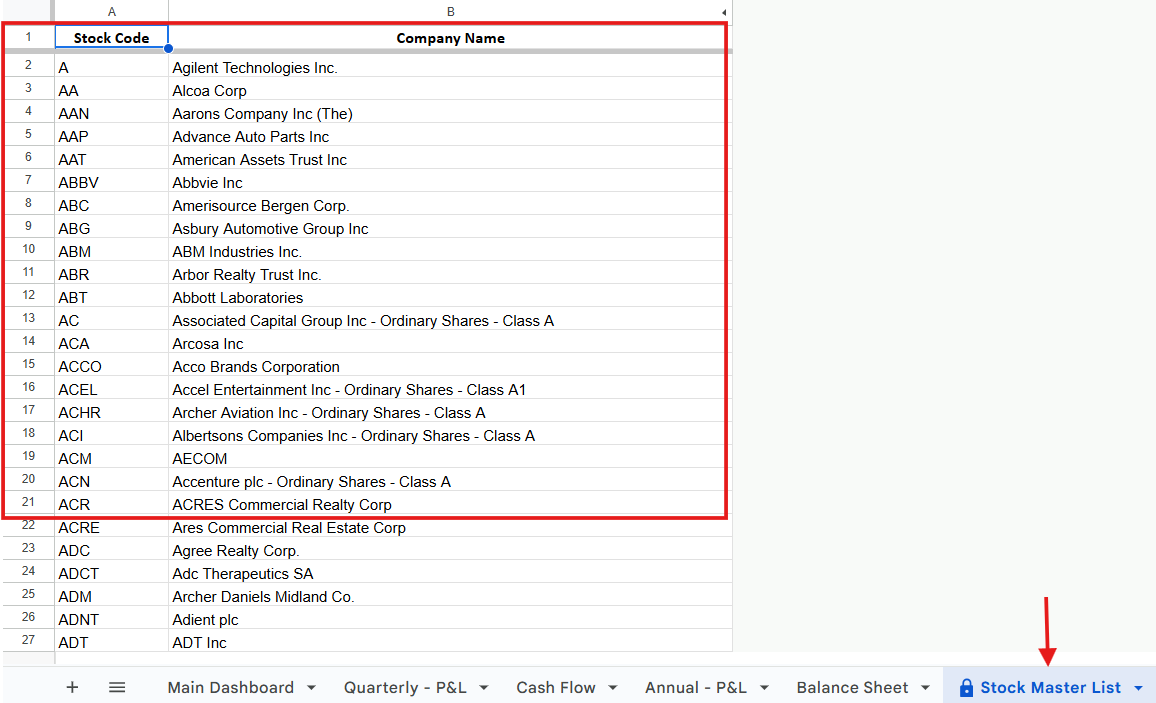Select Aarons Company Inc (The) cell
This screenshot has width=1156, height=703.
pyautogui.click(x=450, y=113)
